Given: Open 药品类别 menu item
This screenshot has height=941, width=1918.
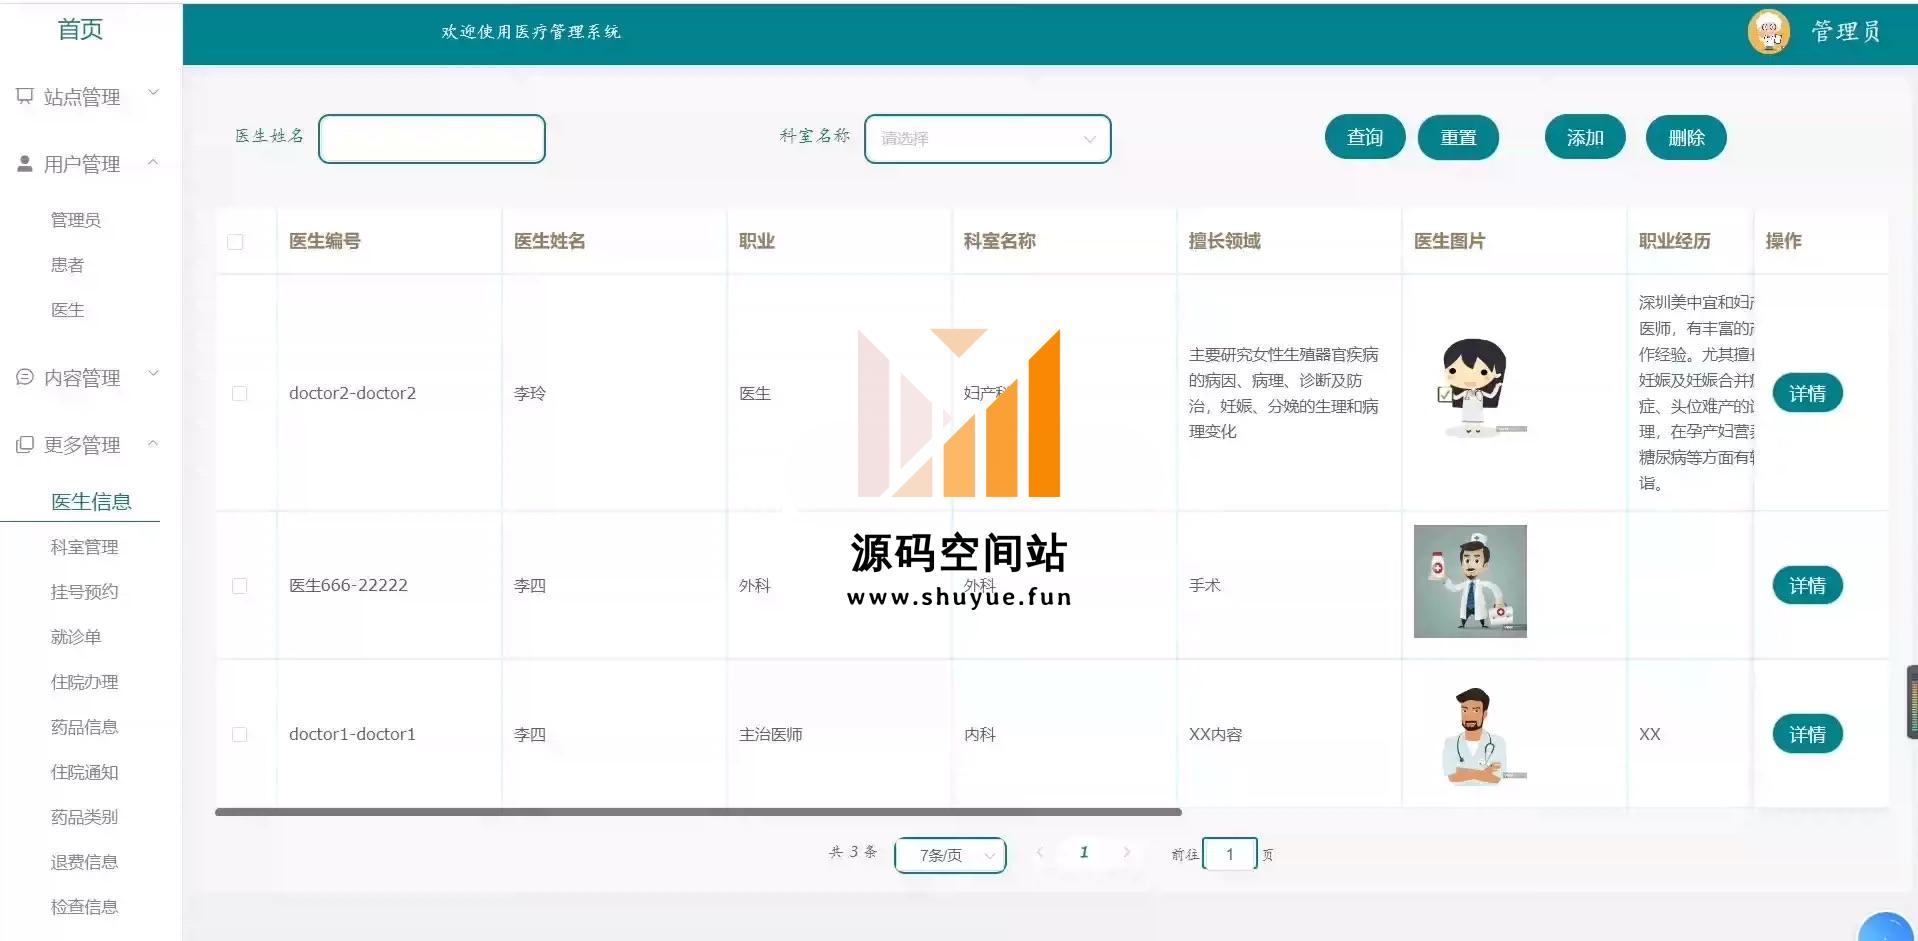Looking at the screenshot, I should pos(84,817).
